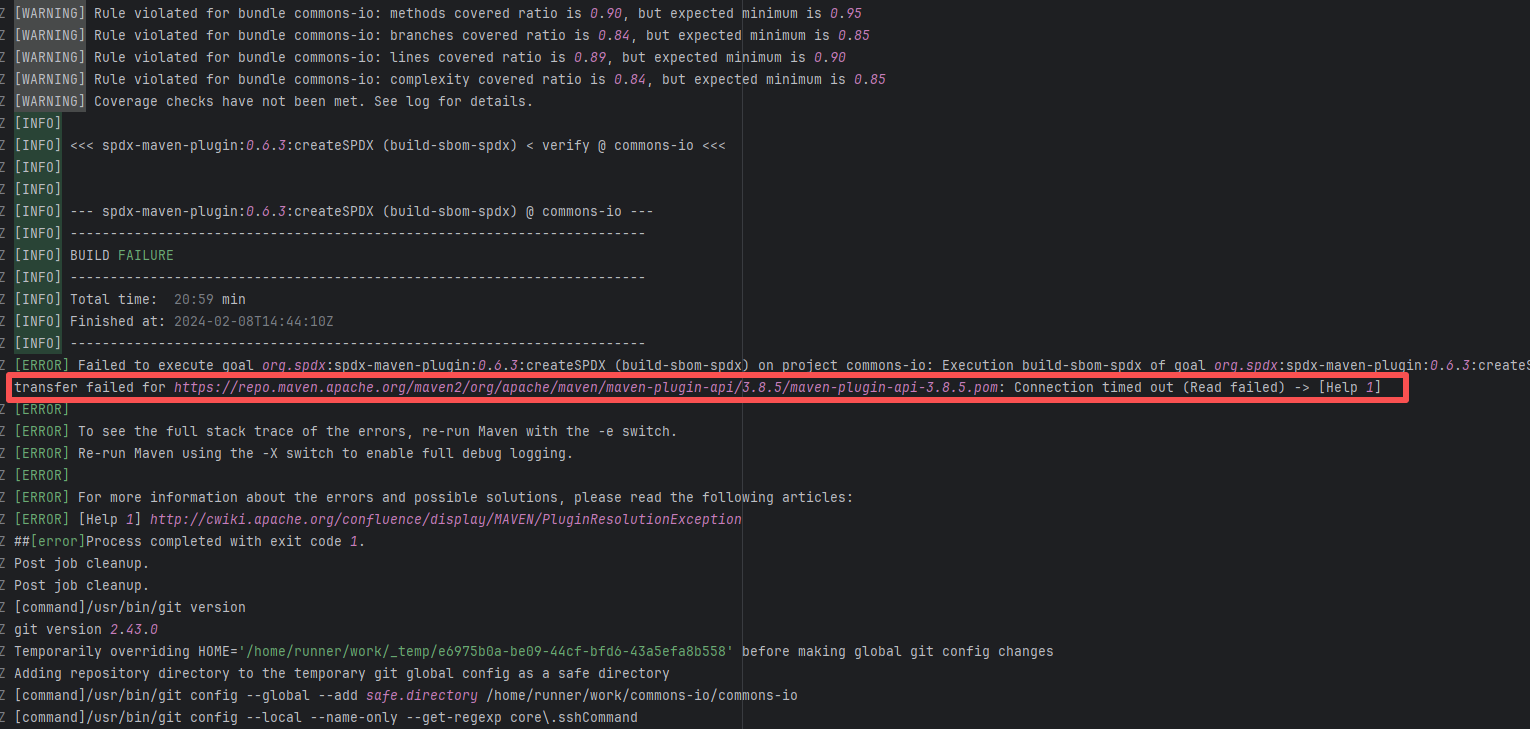This screenshot has width=1530, height=729.
Task: Click the 'Finished at' timestamp line
Action: [201, 321]
